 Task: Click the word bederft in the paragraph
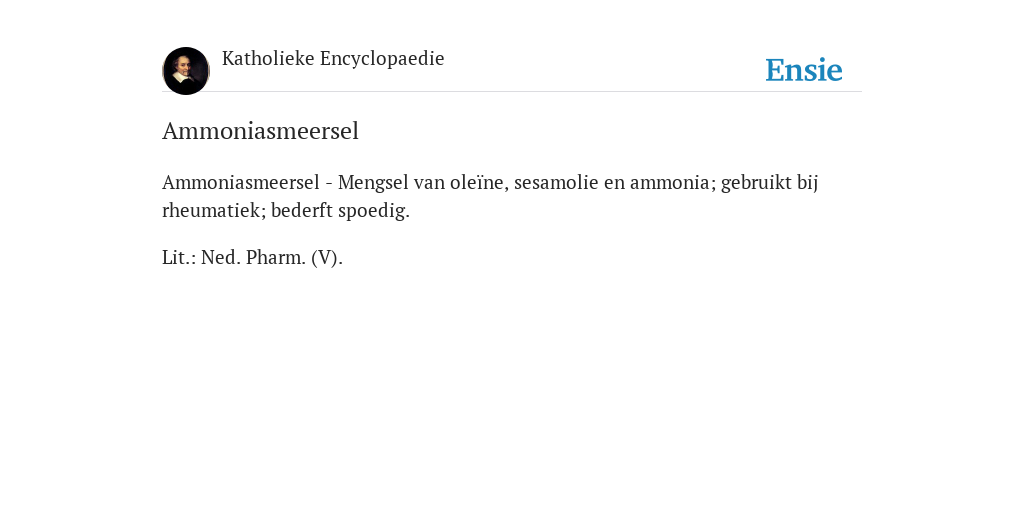click(x=301, y=211)
